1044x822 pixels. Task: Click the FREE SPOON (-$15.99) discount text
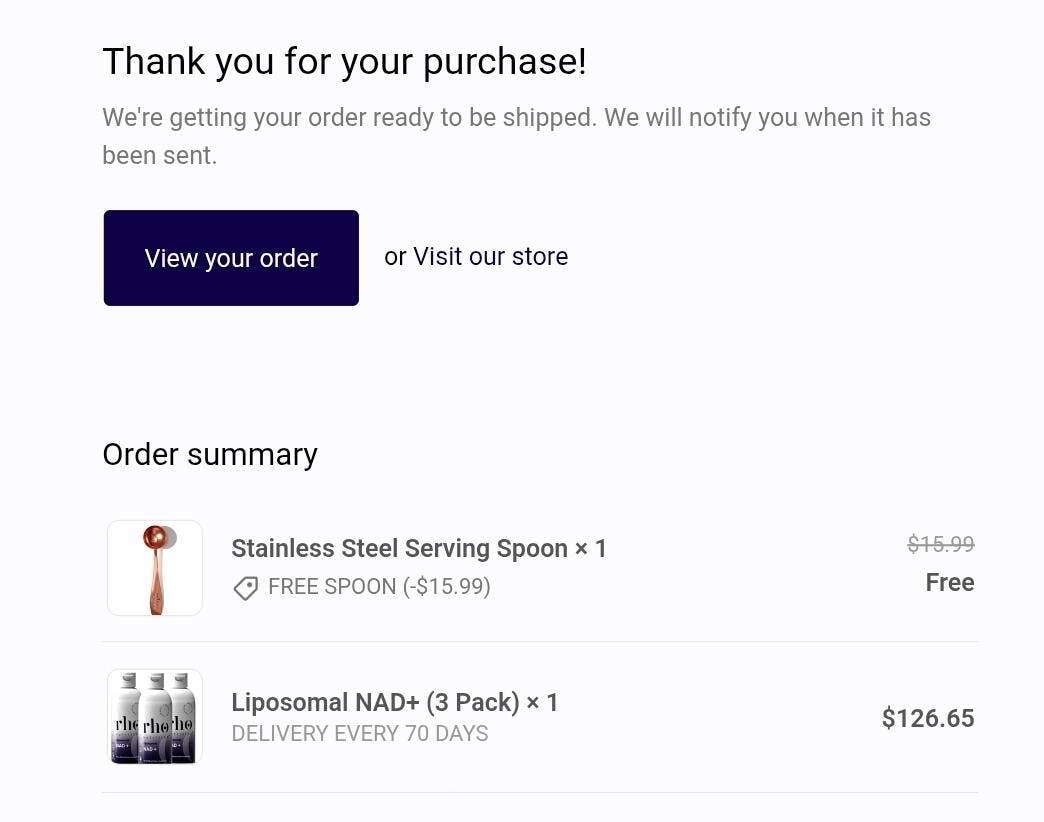coord(379,587)
